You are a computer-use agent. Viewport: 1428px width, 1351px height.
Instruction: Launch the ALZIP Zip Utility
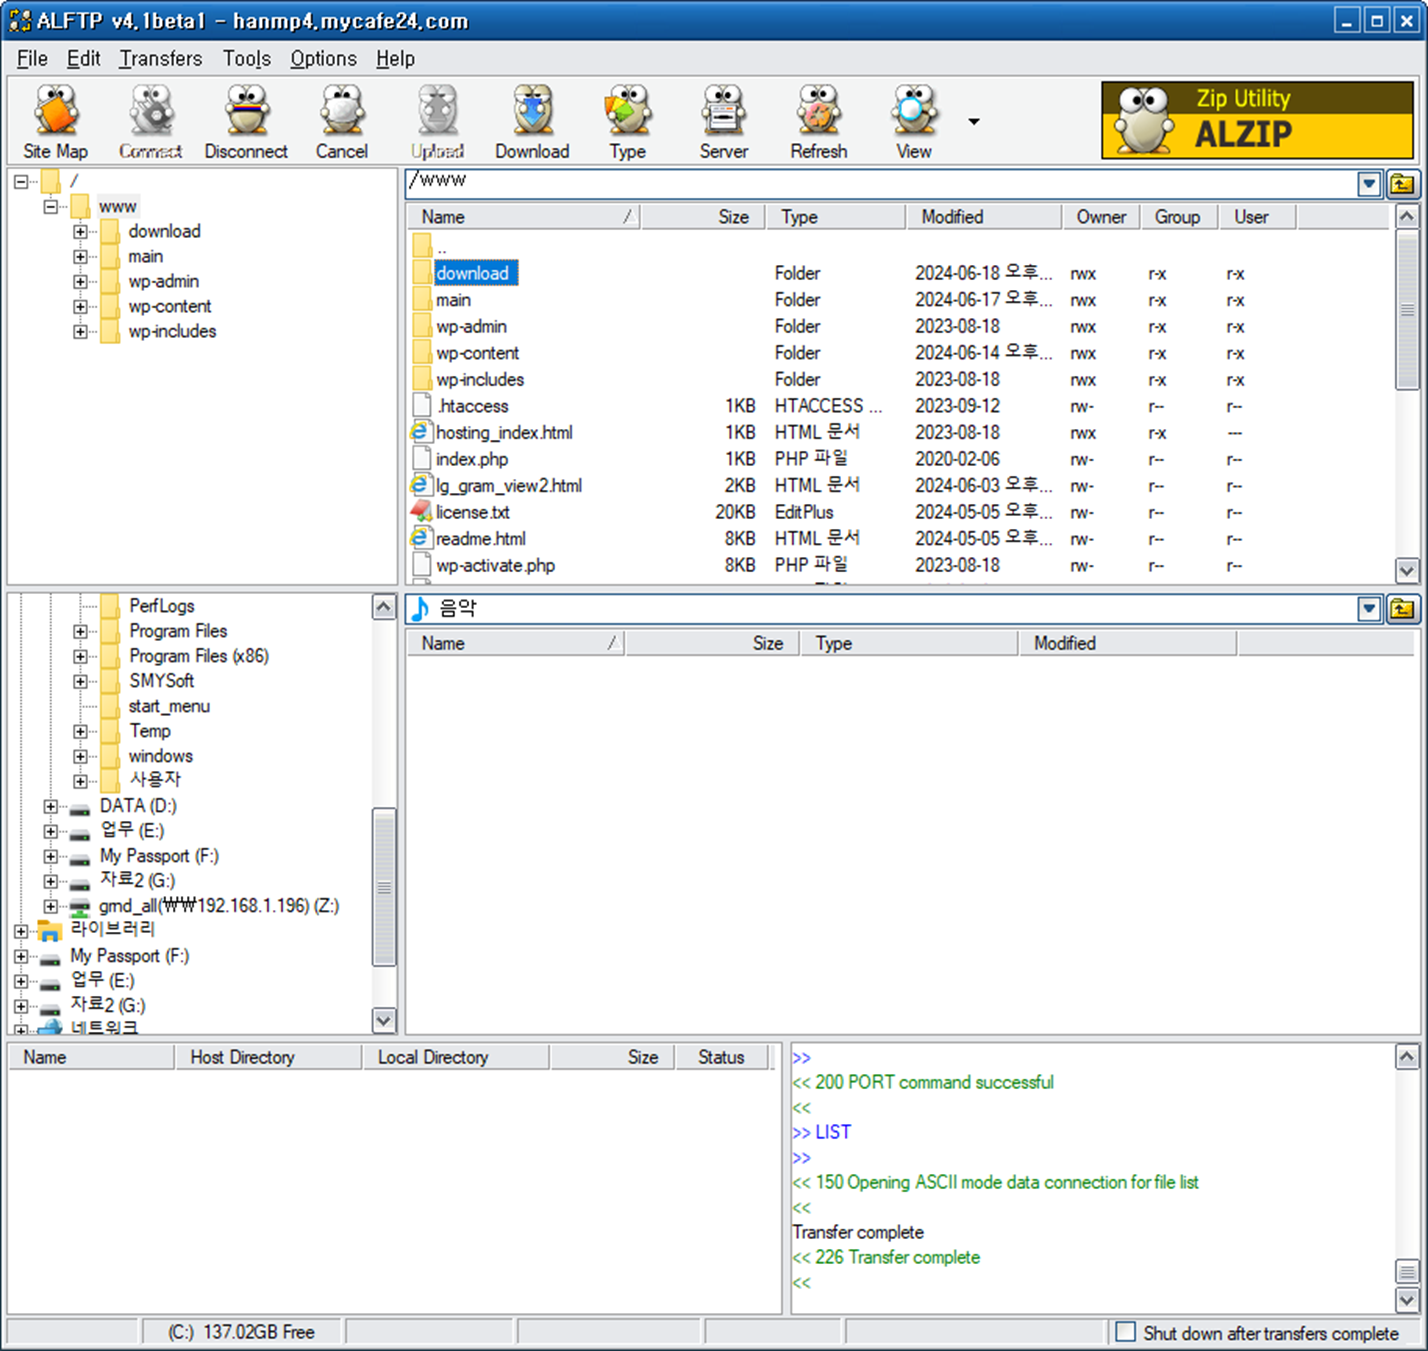pyautogui.click(x=1255, y=119)
